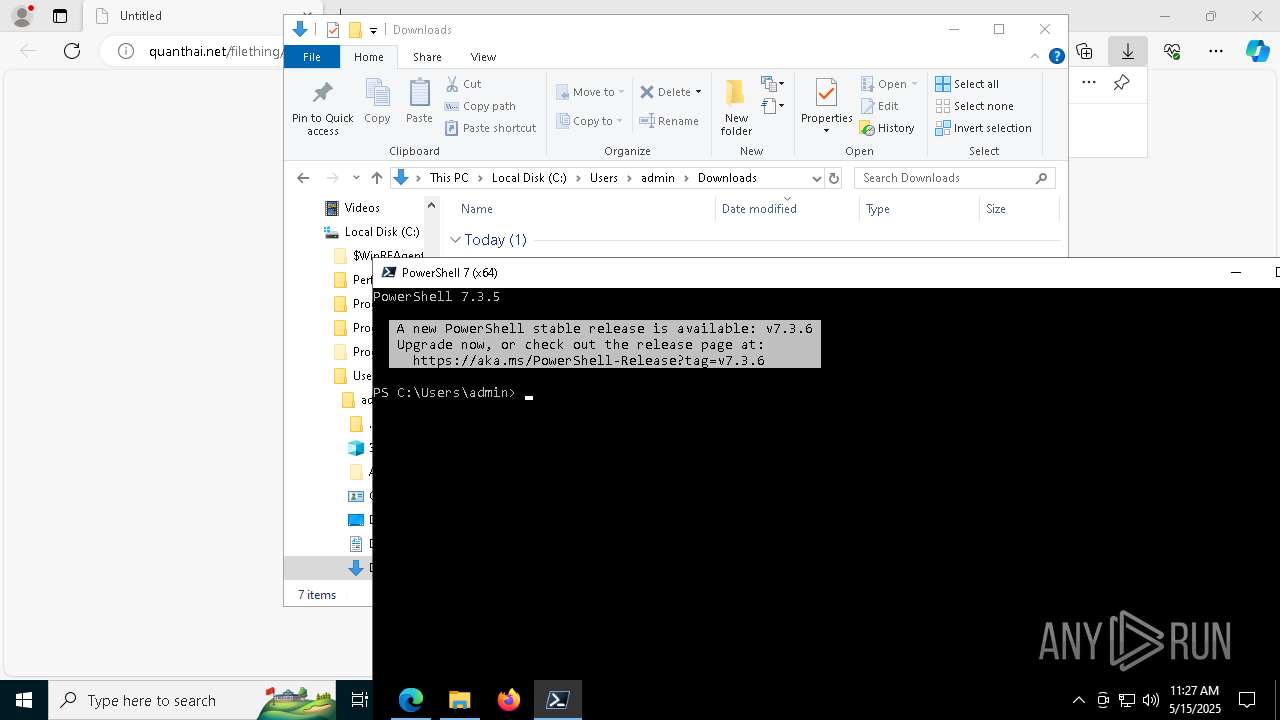This screenshot has height=720, width=1280.
Task: Open Task View on taskbar
Action: (x=360, y=700)
